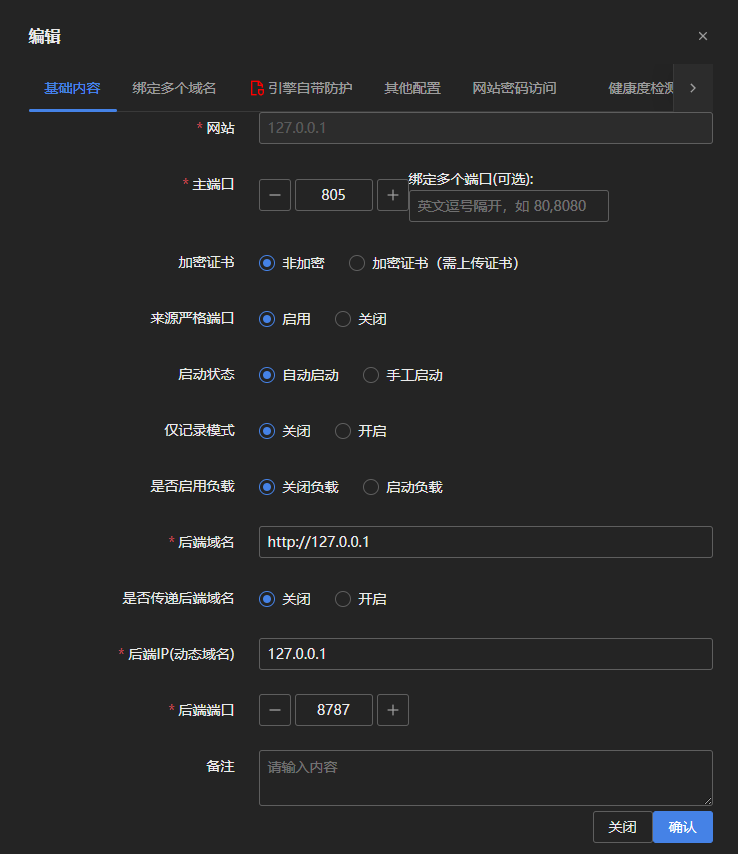Click plus button for backend port 8787

point(392,710)
